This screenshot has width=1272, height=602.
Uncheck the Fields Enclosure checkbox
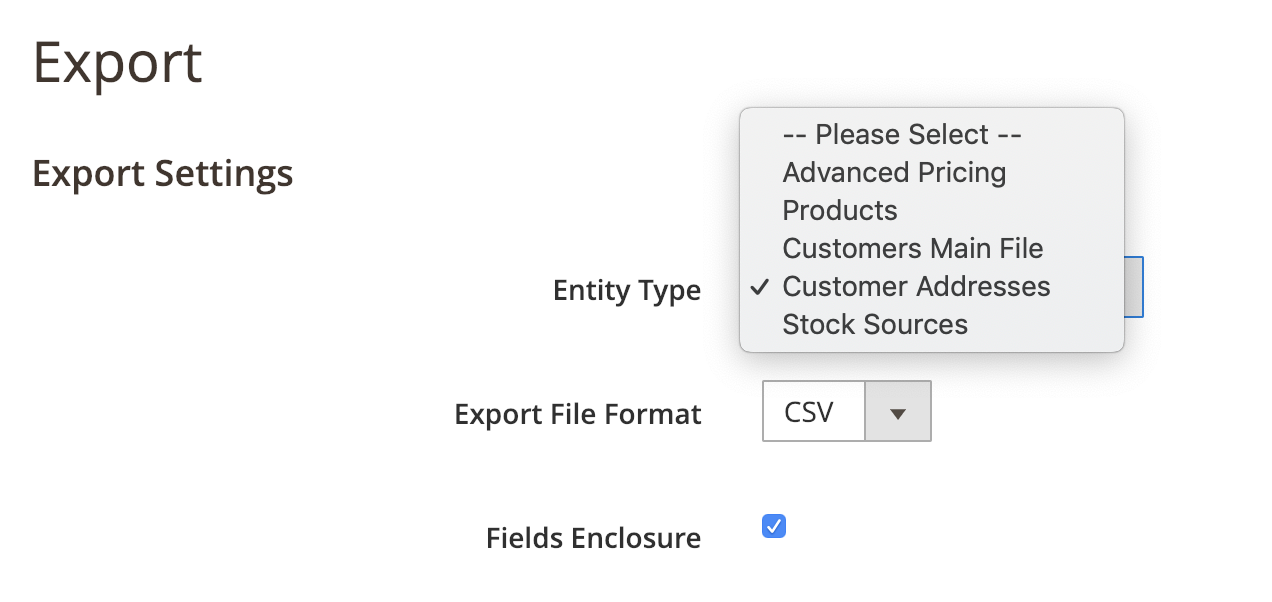pos(774,526)
